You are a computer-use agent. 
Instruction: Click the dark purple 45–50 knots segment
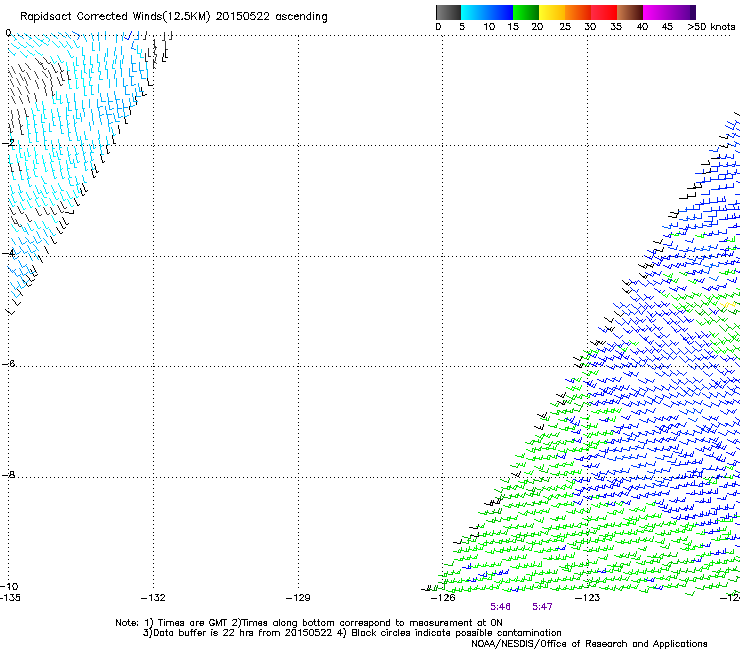682,12
